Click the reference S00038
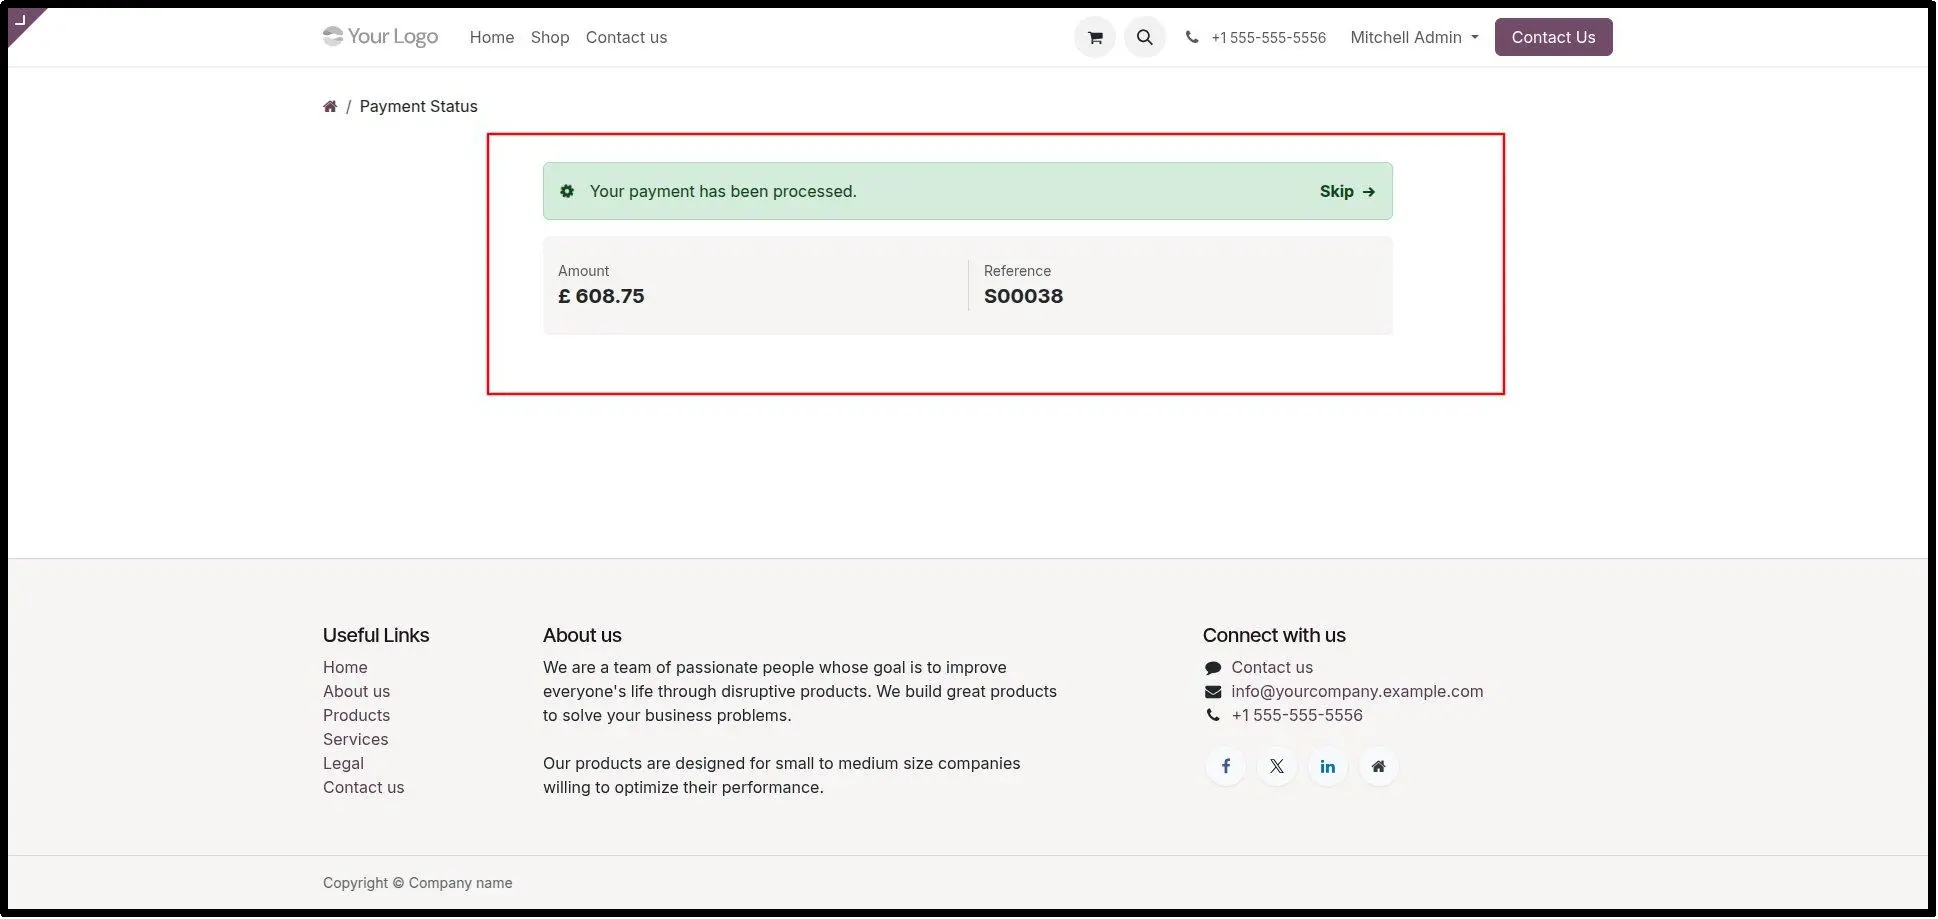The image size is (1938, 919). pyautogui.click(x=1023, y=296)
